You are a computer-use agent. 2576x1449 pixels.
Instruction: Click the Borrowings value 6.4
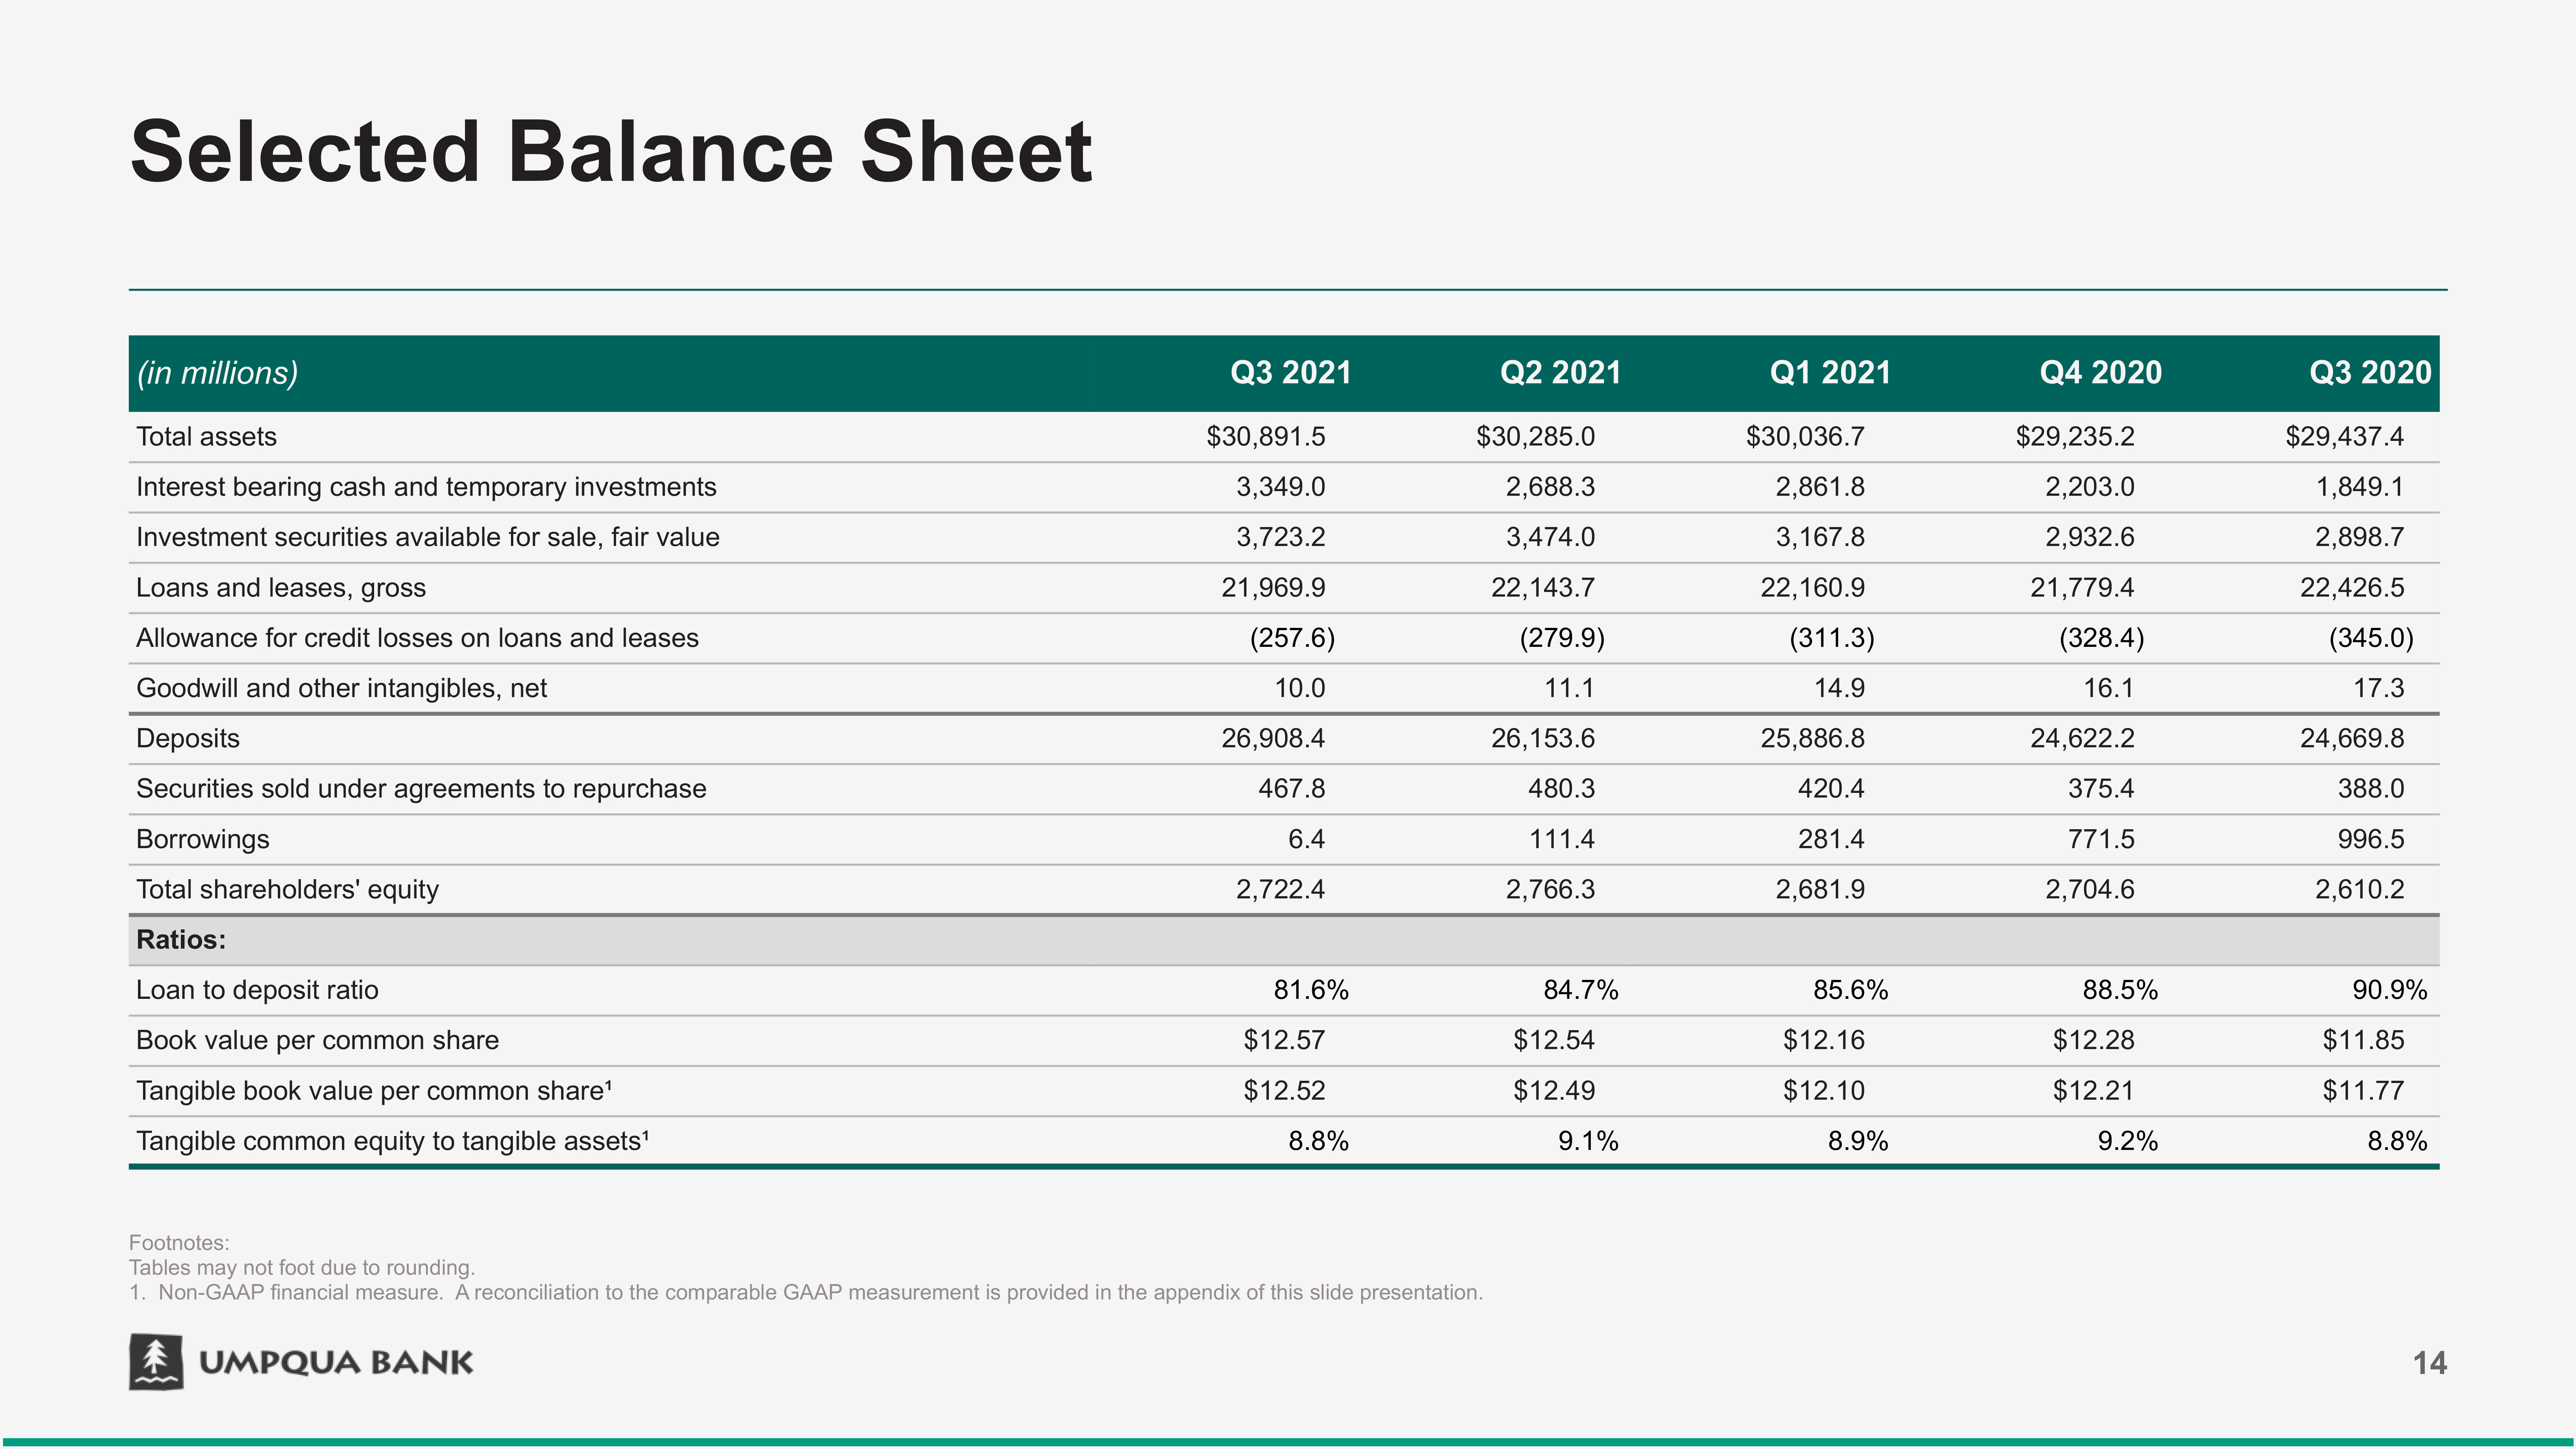(1306, 839)
